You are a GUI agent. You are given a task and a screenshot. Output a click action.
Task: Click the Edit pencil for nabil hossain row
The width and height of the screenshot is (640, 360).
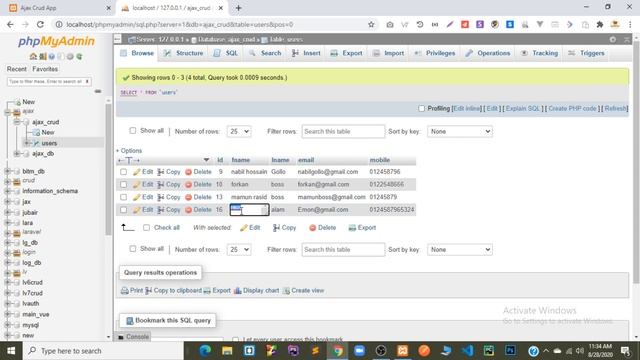pos(137,172)
